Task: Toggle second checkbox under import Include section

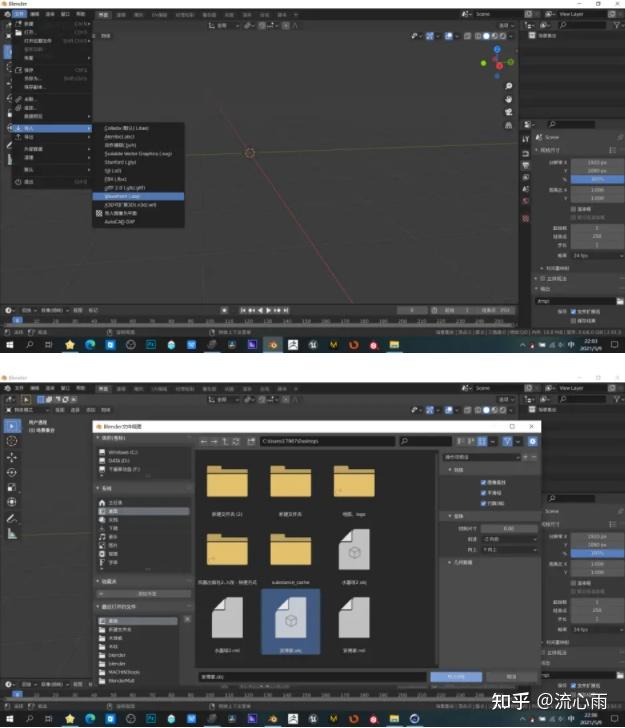Action: point(483,493)
